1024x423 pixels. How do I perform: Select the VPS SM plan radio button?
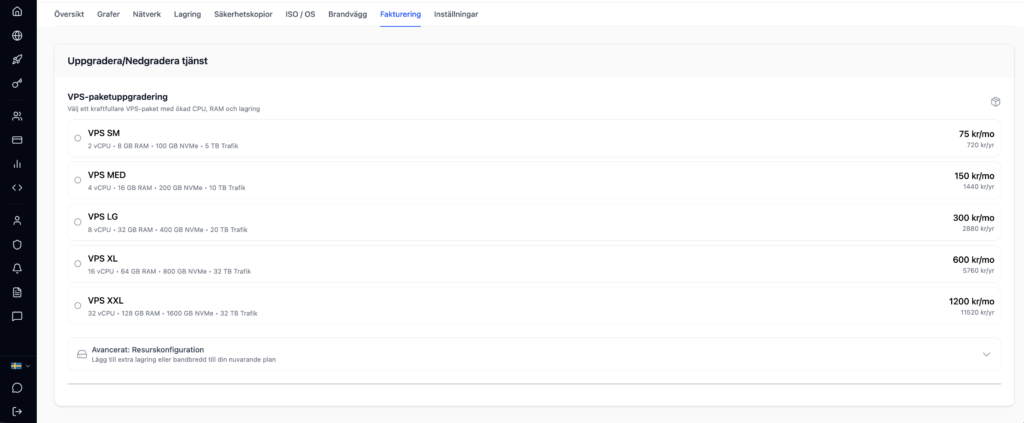click(78, 138)
